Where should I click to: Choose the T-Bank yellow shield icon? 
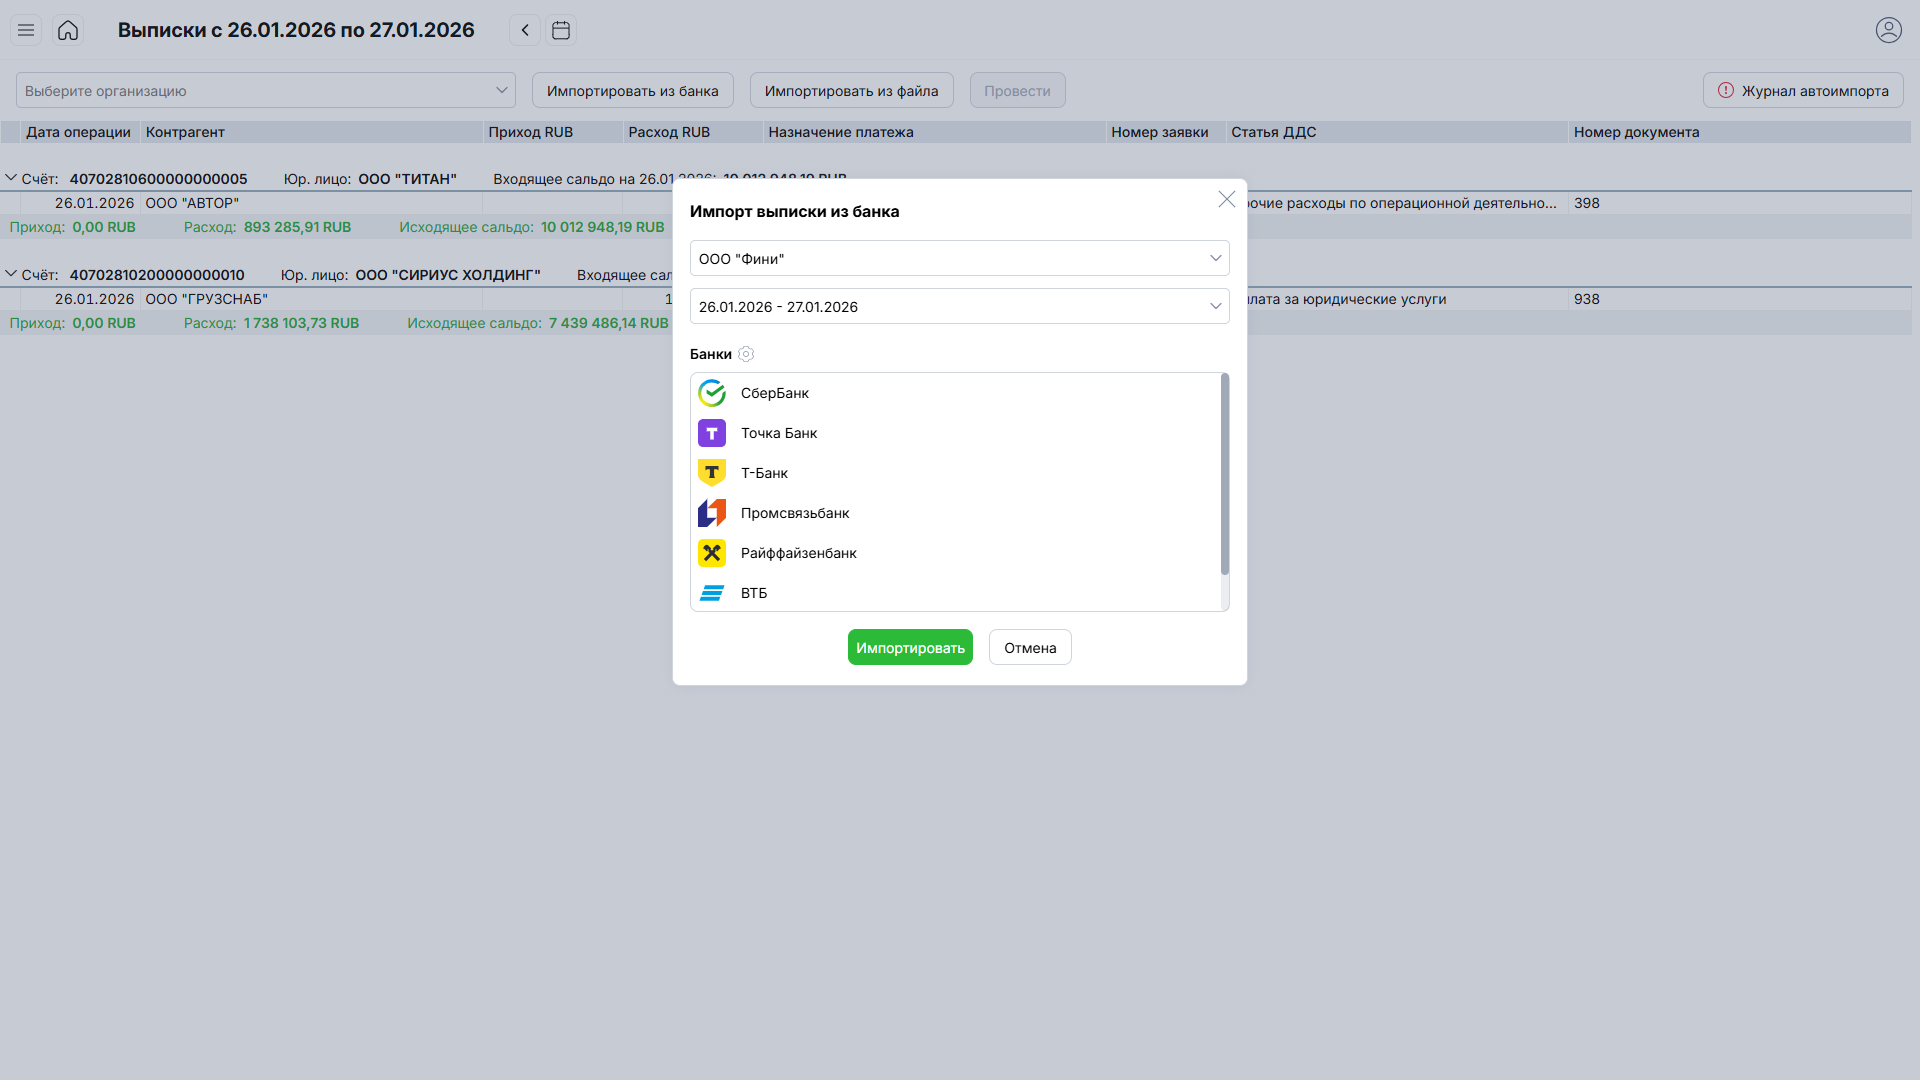[x=711, y=473]
